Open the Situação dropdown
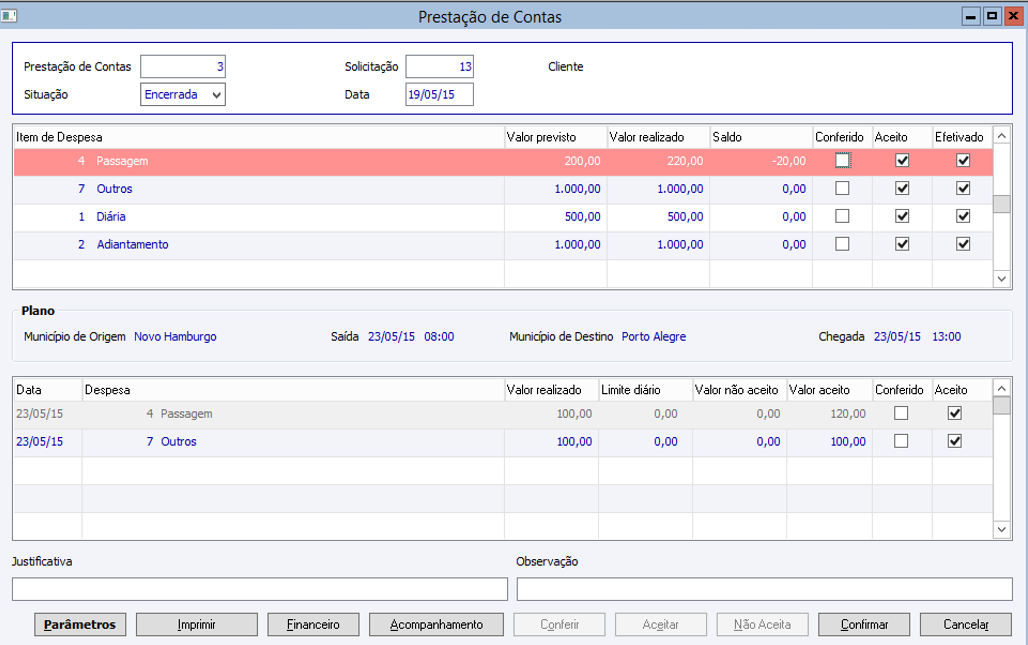 tap(217, 95)
